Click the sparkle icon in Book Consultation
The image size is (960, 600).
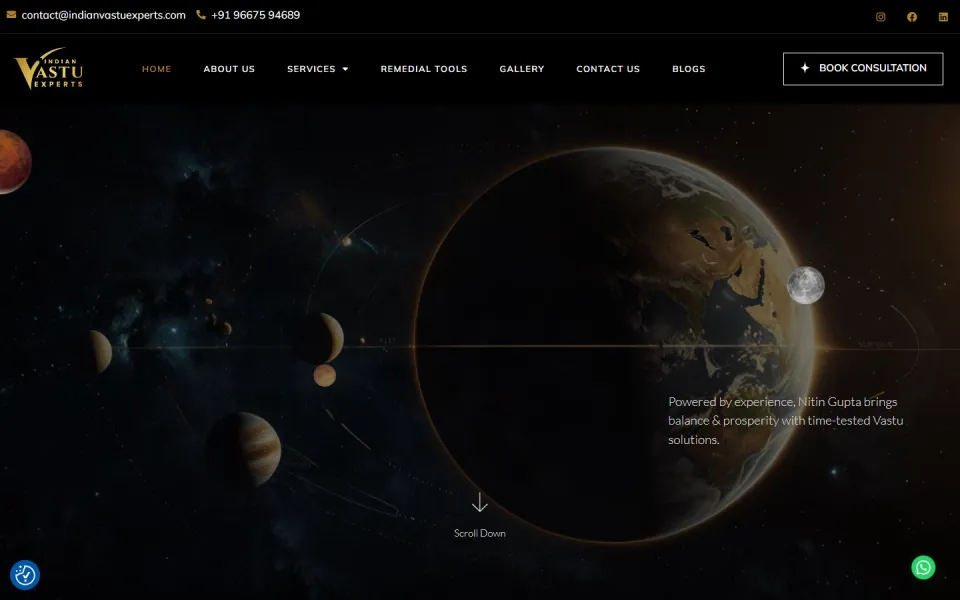(x=804, y=68)
